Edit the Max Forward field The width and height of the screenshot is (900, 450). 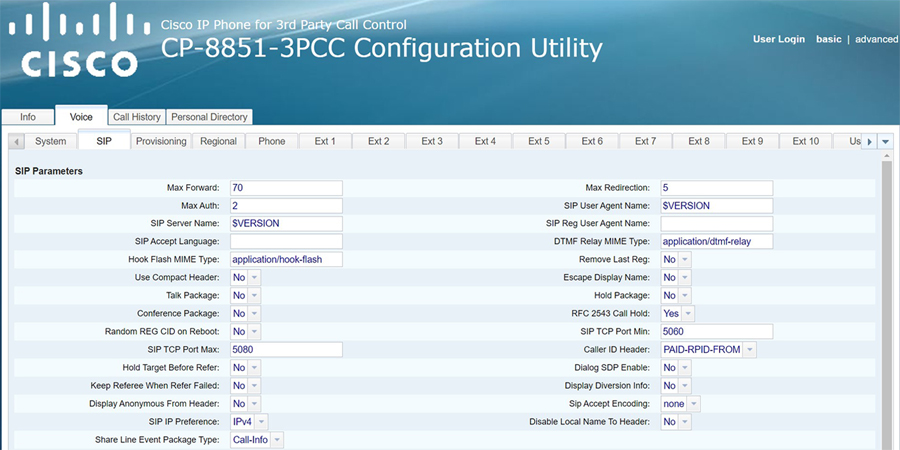click(286, 188)
